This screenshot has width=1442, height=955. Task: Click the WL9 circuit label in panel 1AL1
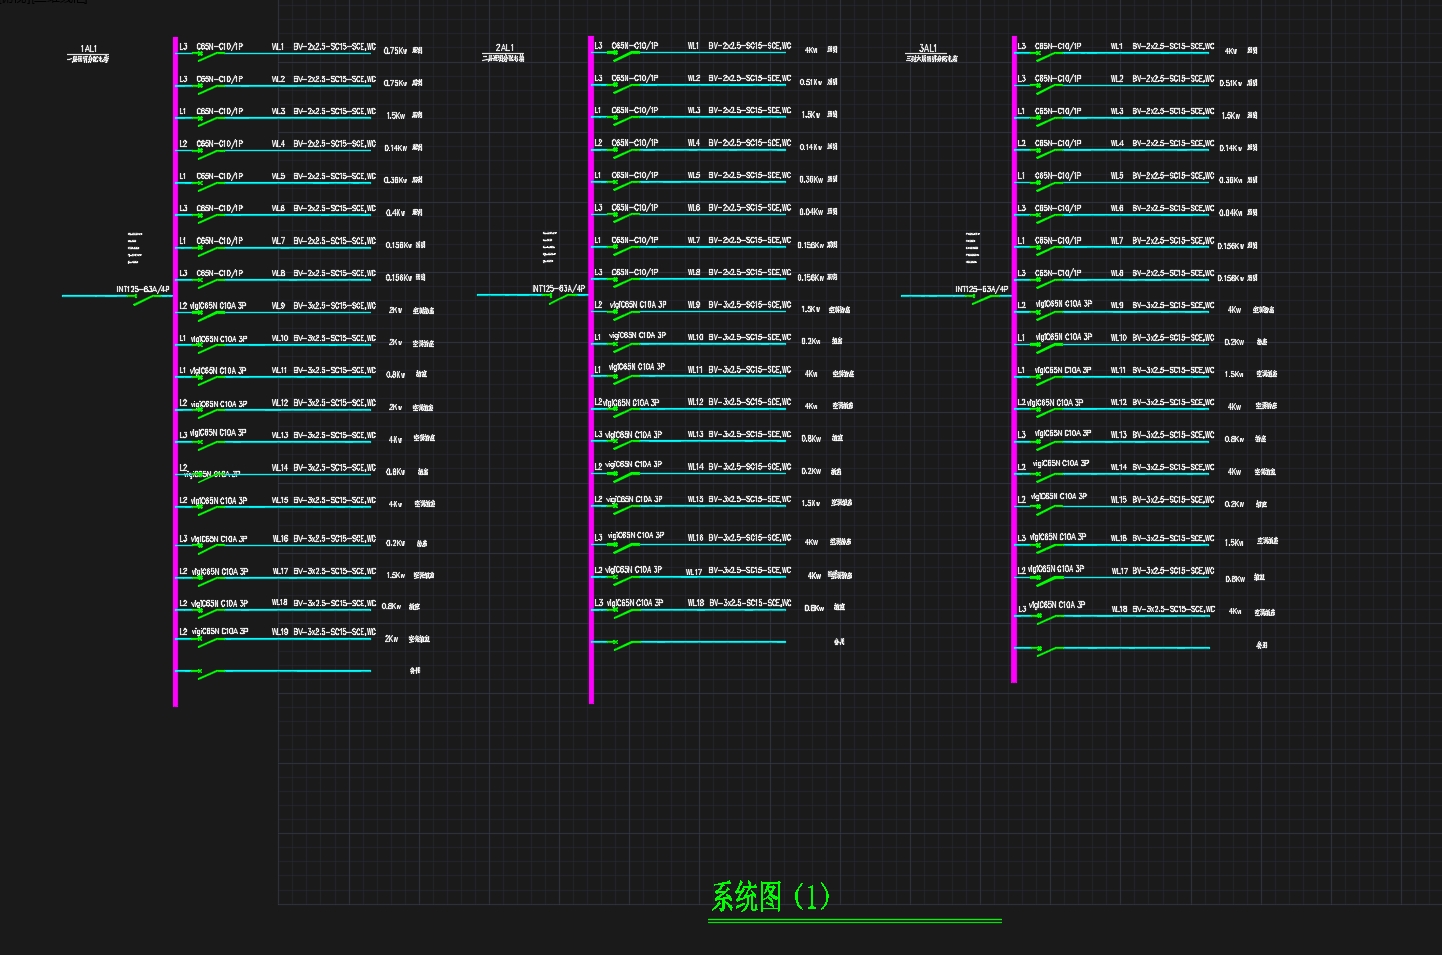pos(278,306)
